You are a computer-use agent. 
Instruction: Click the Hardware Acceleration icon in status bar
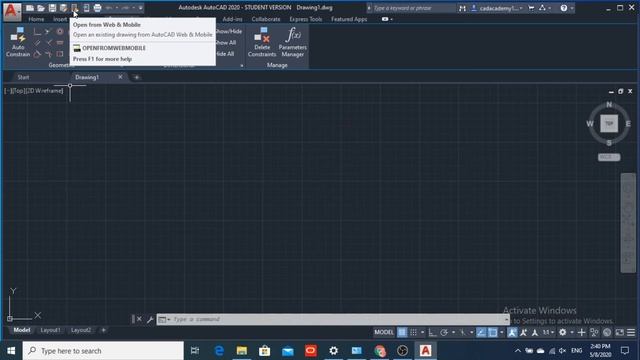(x=607, y=332)
